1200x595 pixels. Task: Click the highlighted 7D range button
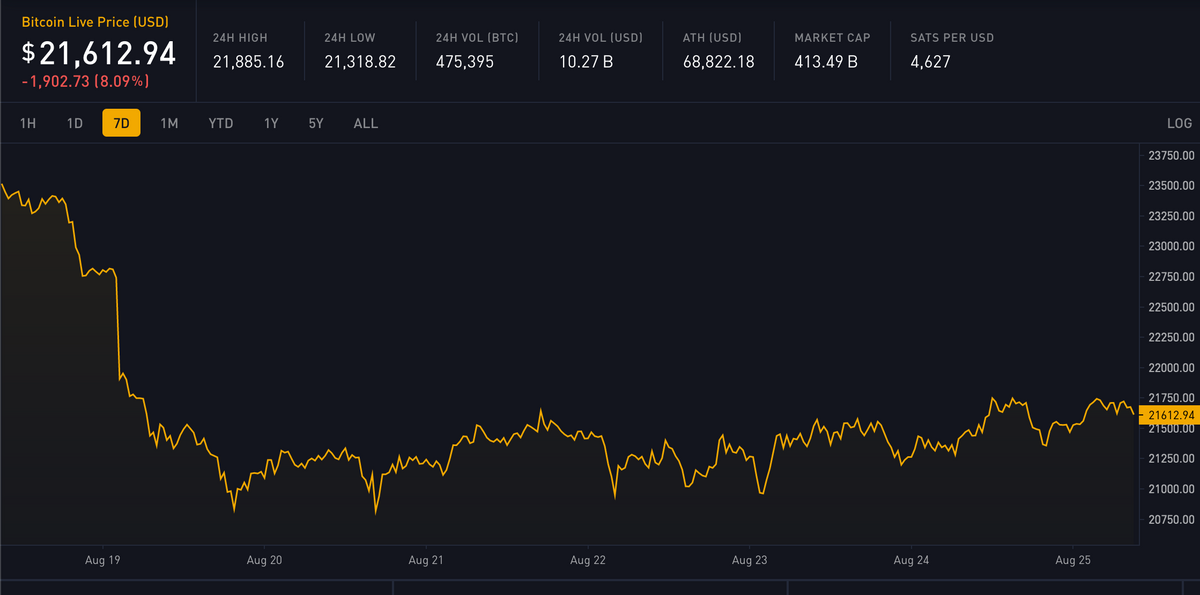[x=121, y=123]
